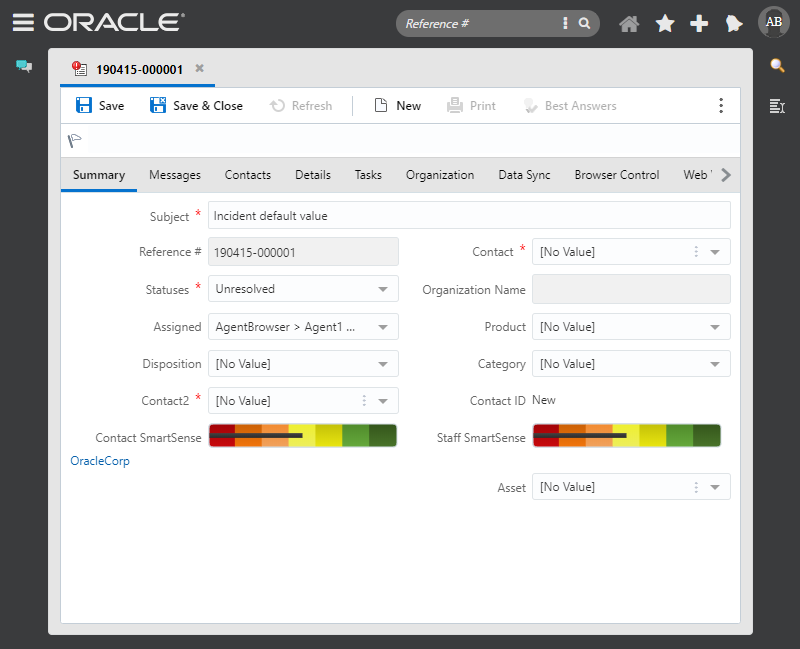Open the Data Sync tab
This screenshot has width=800, height=649.
524,174
